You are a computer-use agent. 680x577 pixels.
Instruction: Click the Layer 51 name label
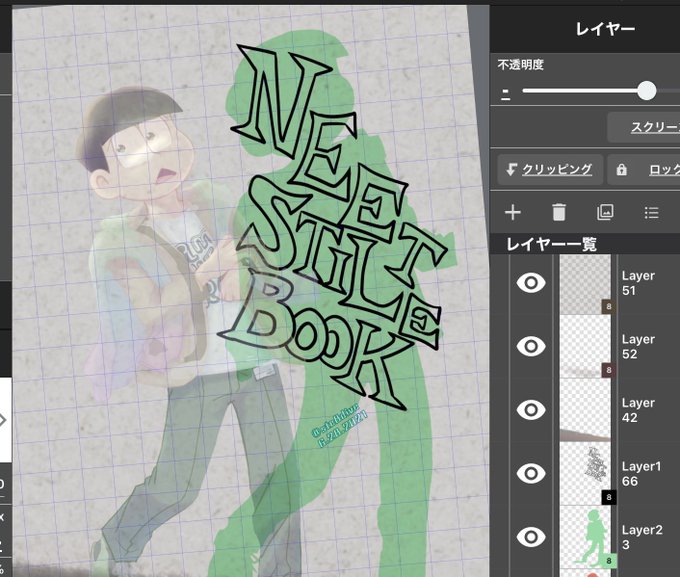coord(638,283)
